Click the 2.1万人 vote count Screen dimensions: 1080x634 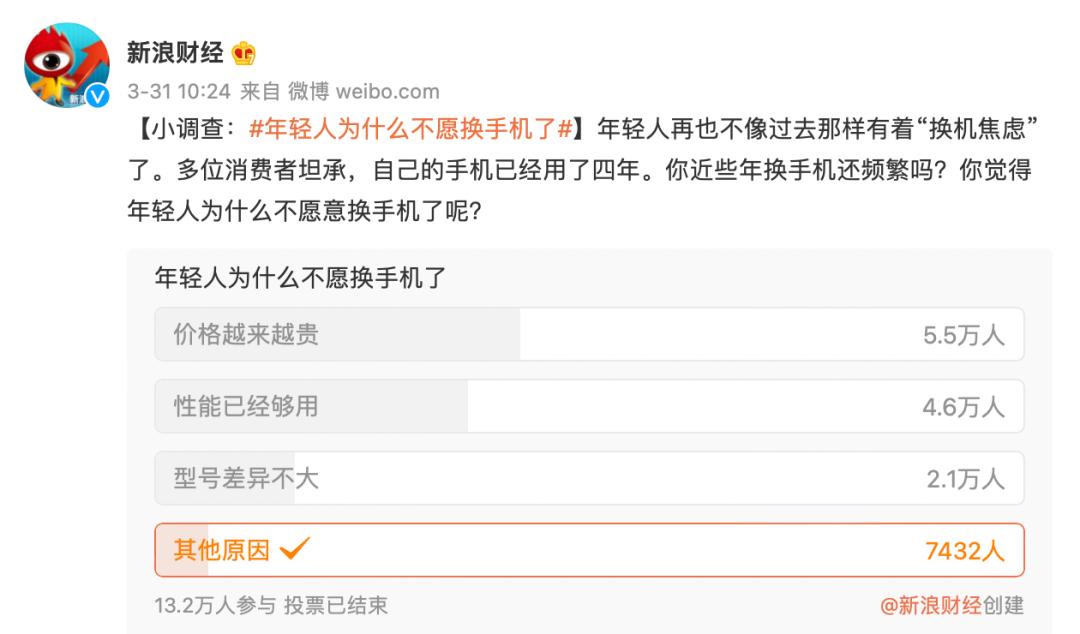pyautogui.click(x=964, y=479)
